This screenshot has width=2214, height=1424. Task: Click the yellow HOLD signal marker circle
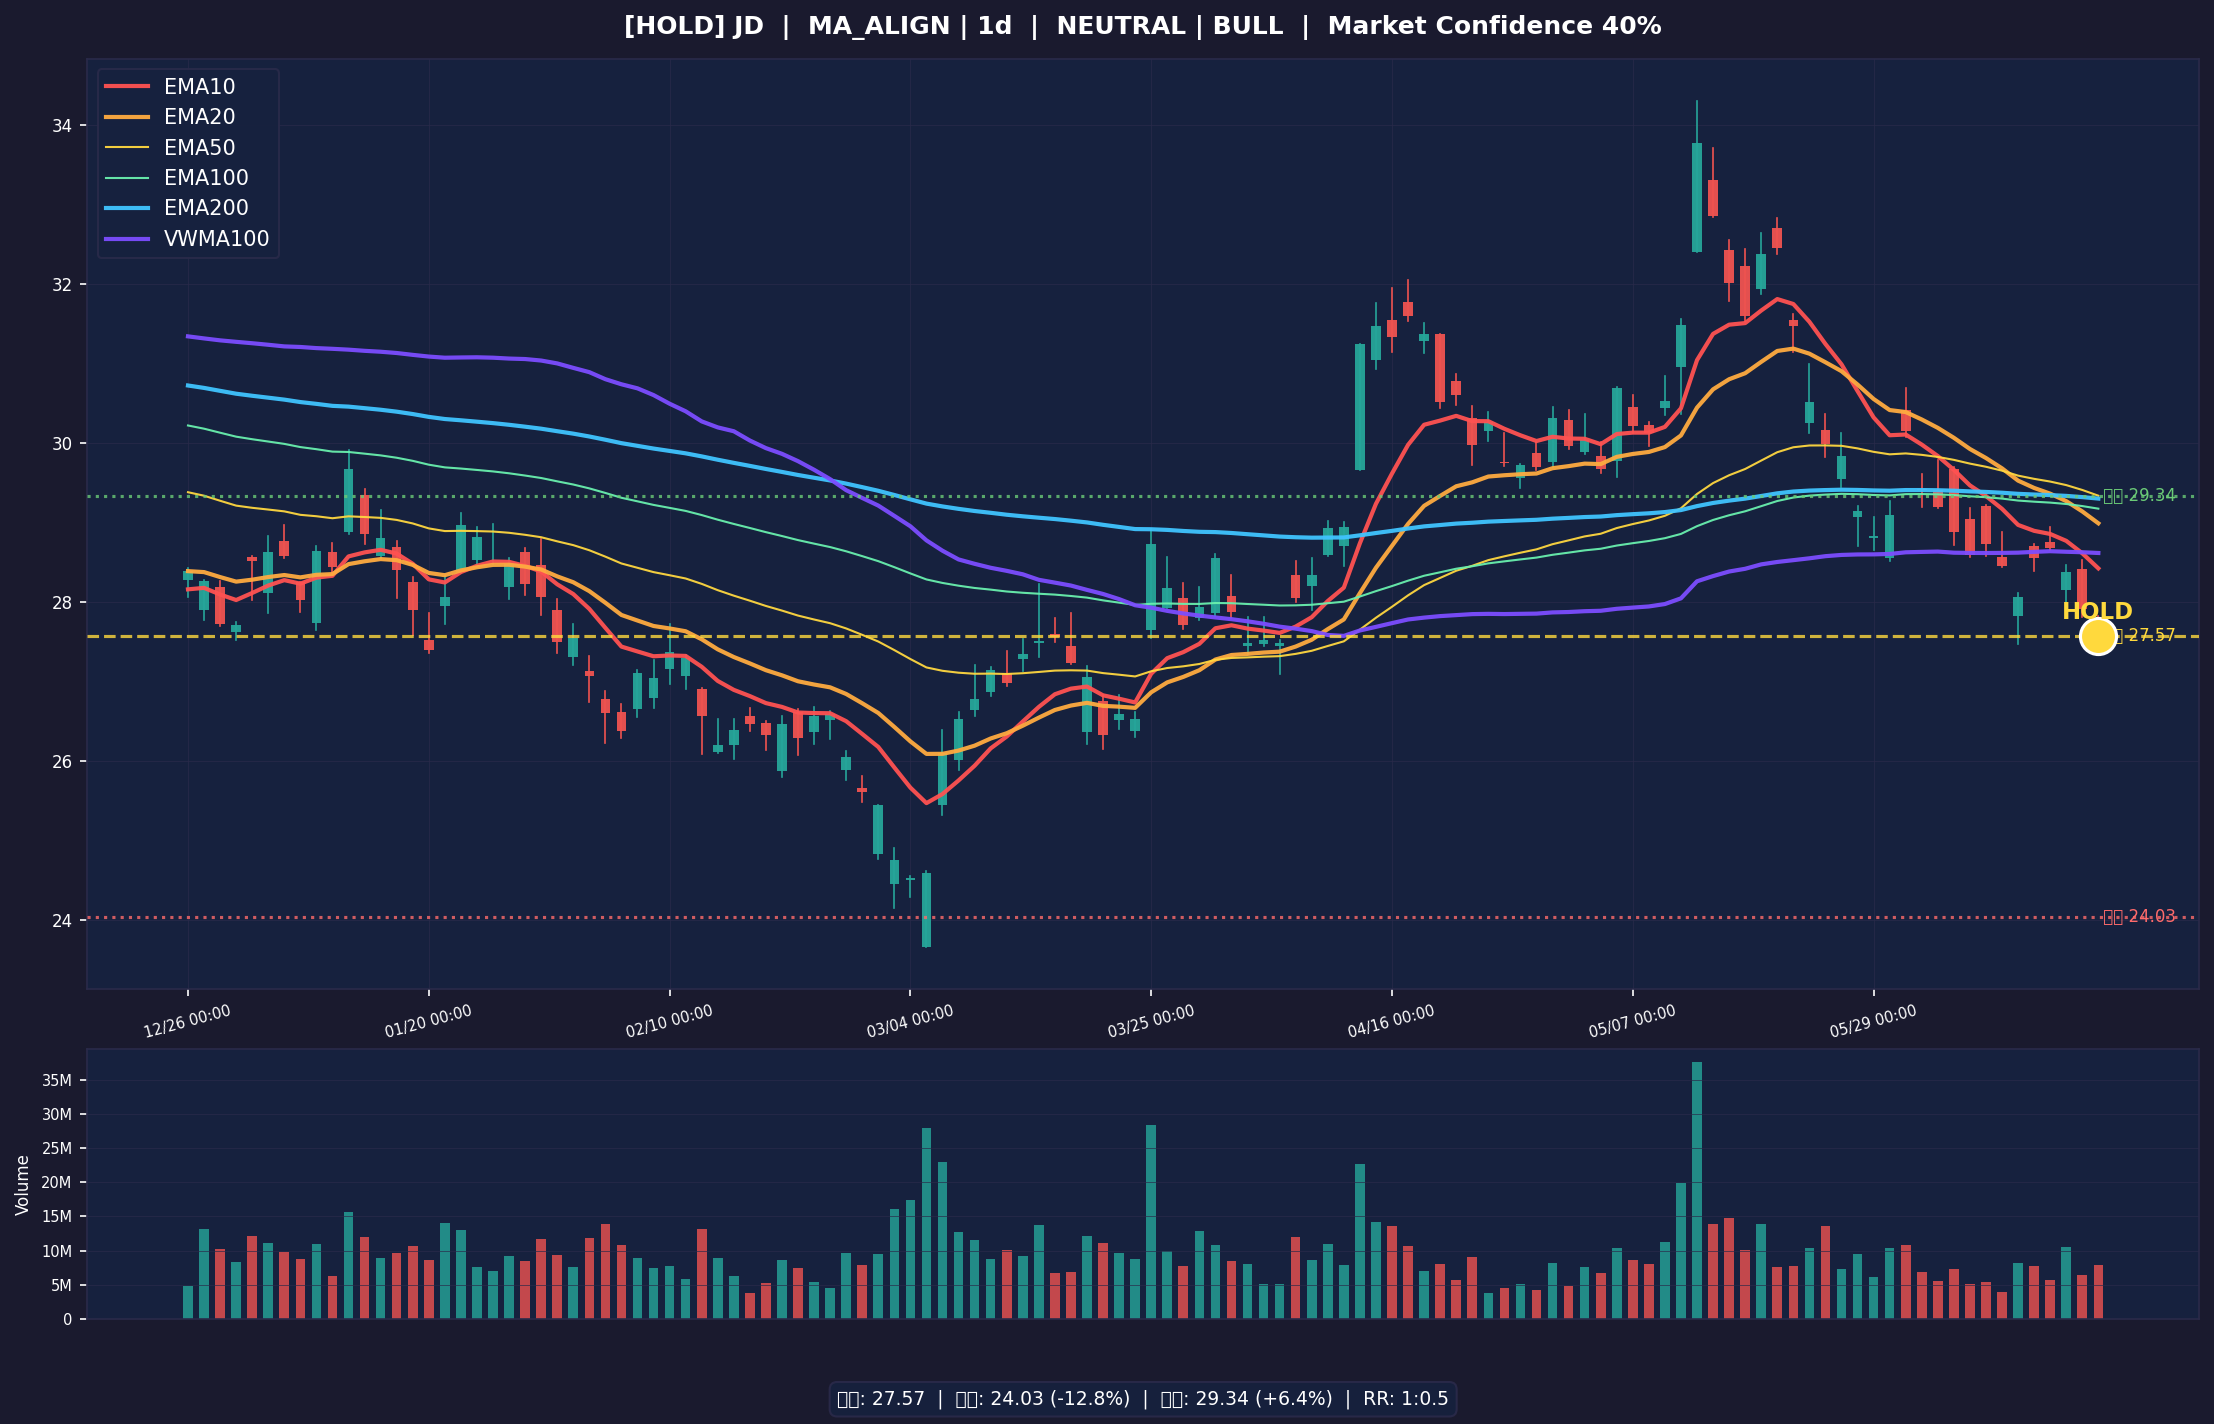(x=2098, y=636)
